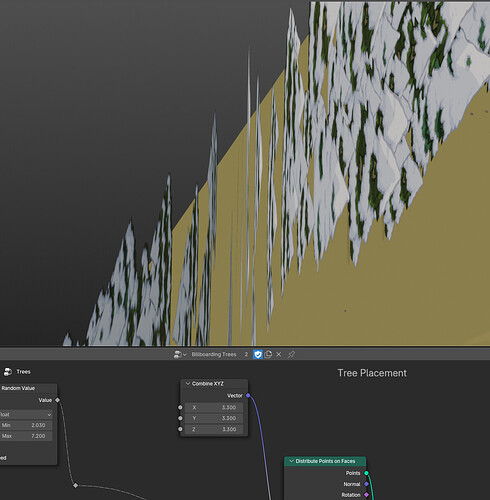
Task: Click the Trees breadcrumb label
Action: [x=23, y=371]
